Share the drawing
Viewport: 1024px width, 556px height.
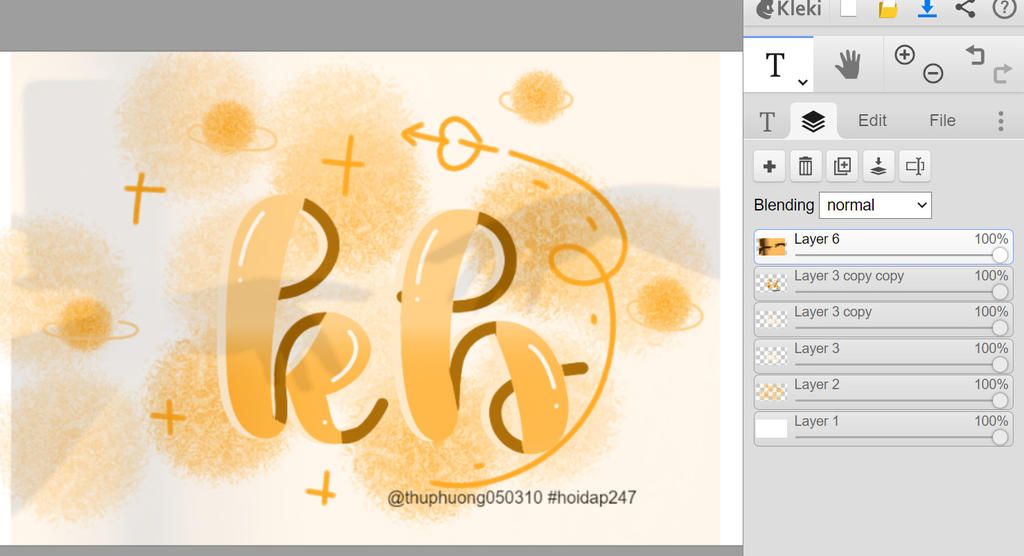click(965, 8)
